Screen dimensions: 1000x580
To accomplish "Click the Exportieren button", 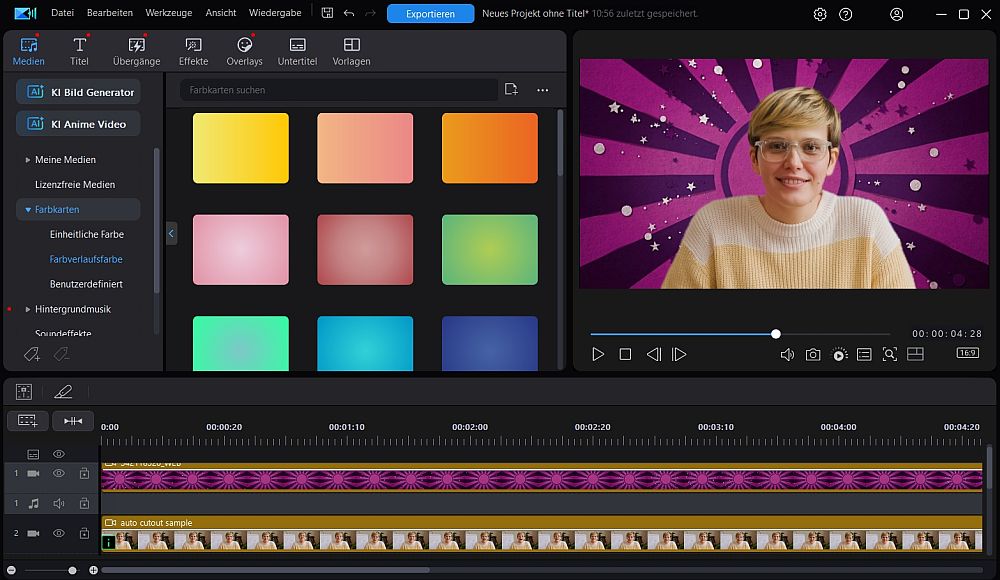I will (430, 14).
